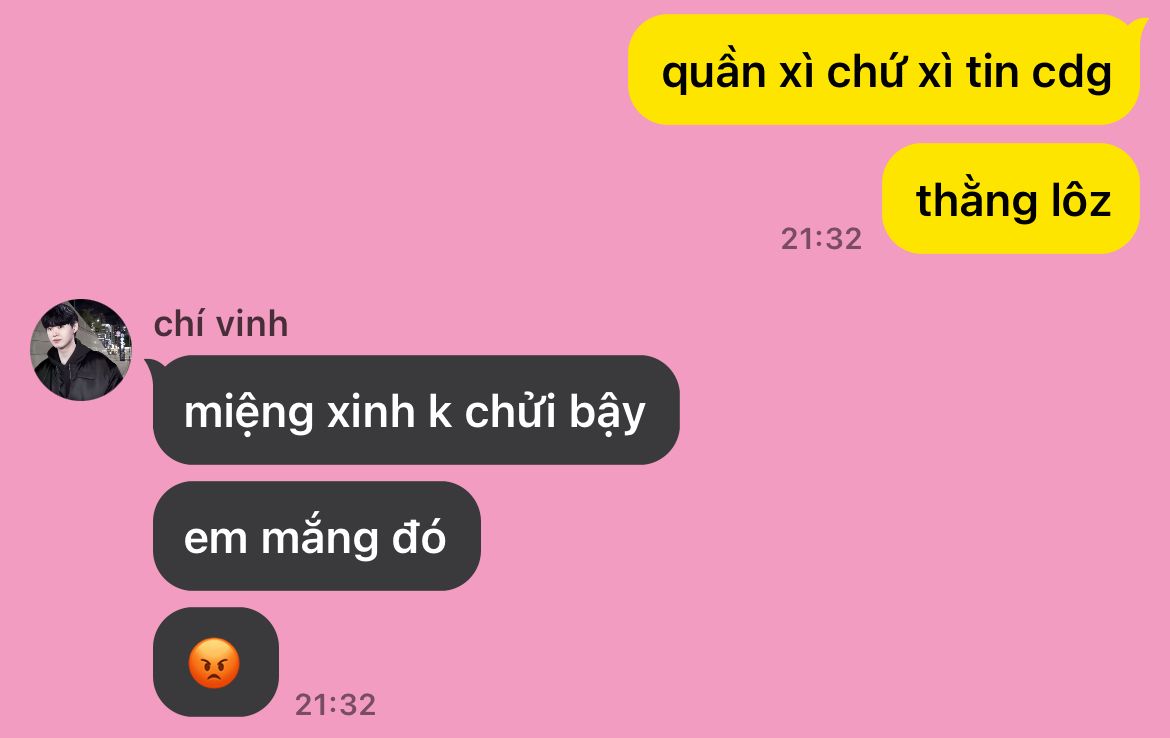Tap the angry face emoji
This screenshot has width=1170, height=738.
coord(214,663)
